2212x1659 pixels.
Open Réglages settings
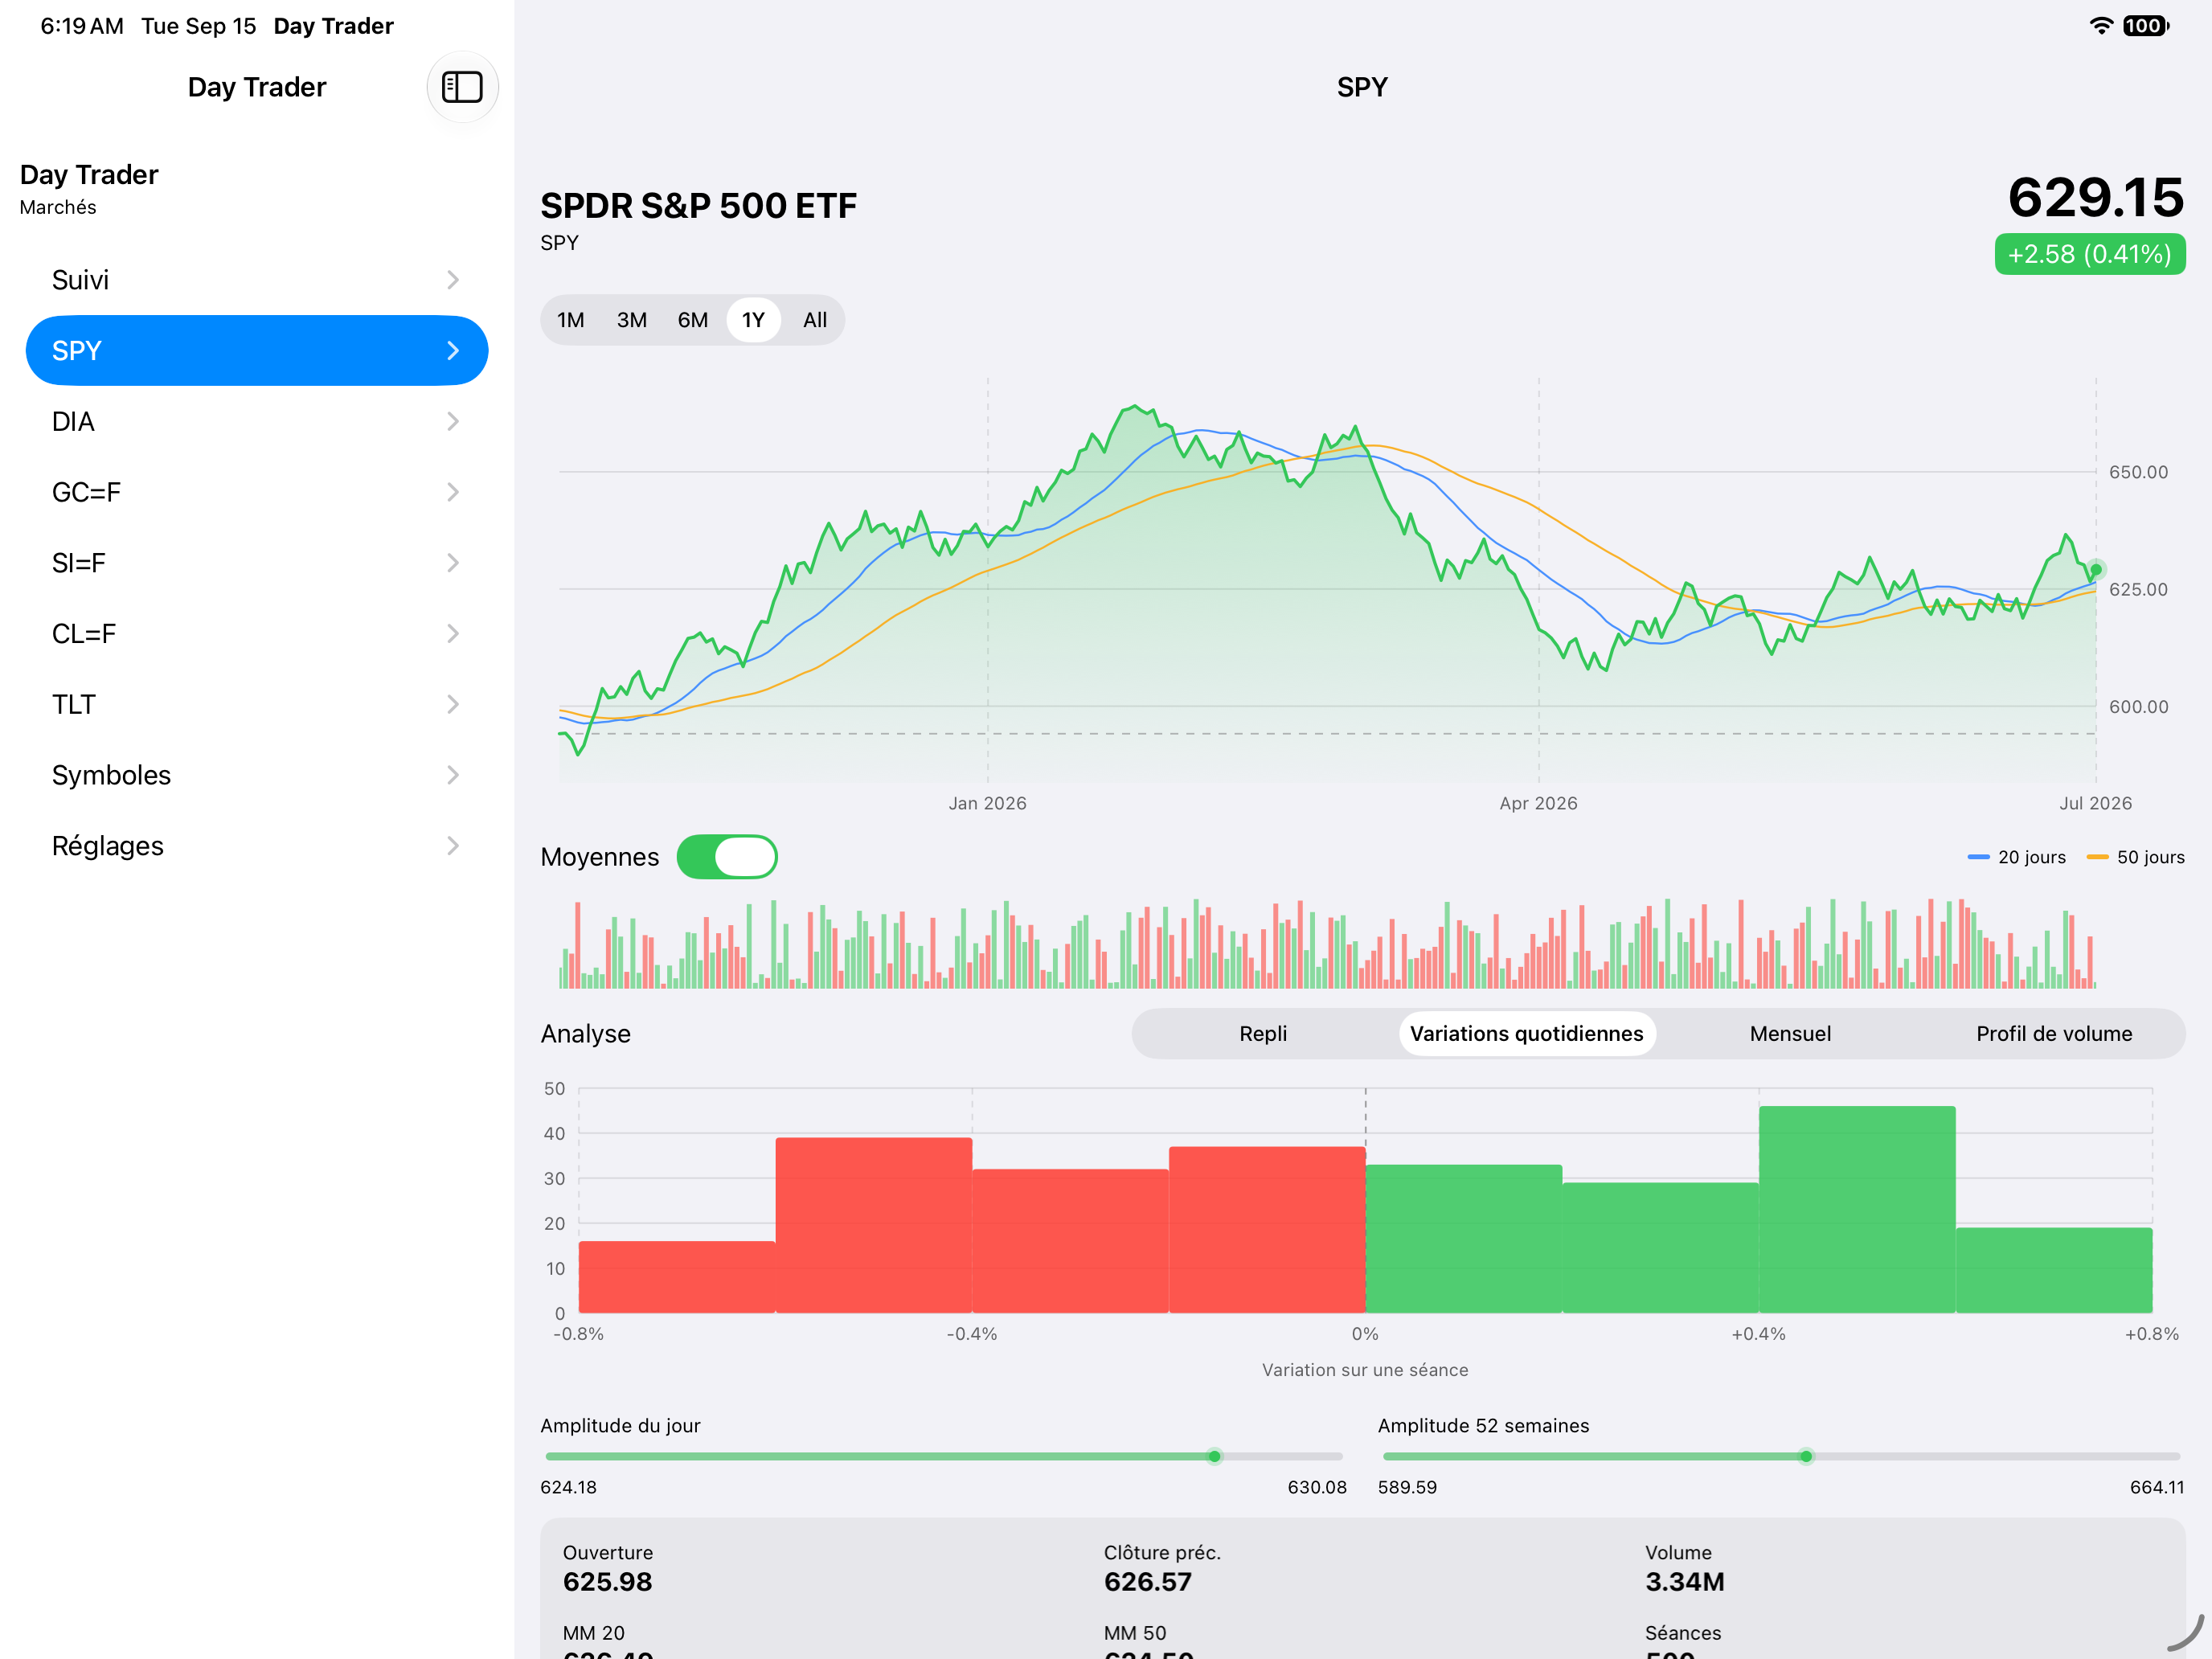[x=257, y=846]
